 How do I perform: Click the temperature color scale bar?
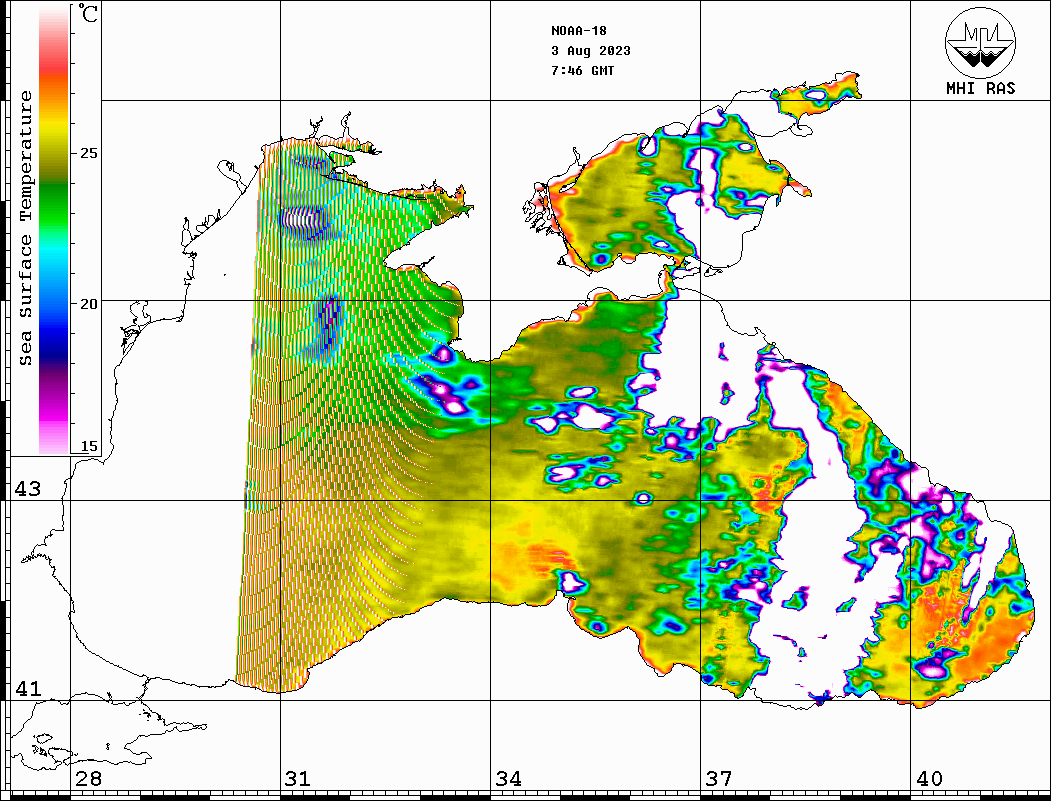tap(54, 230)
